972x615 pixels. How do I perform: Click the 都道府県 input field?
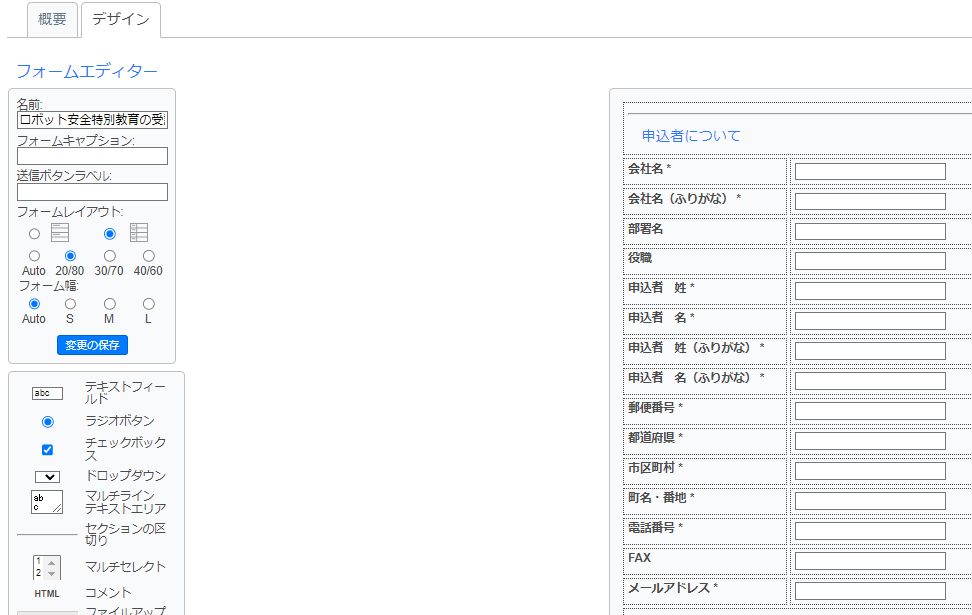[x=870, y=441]
